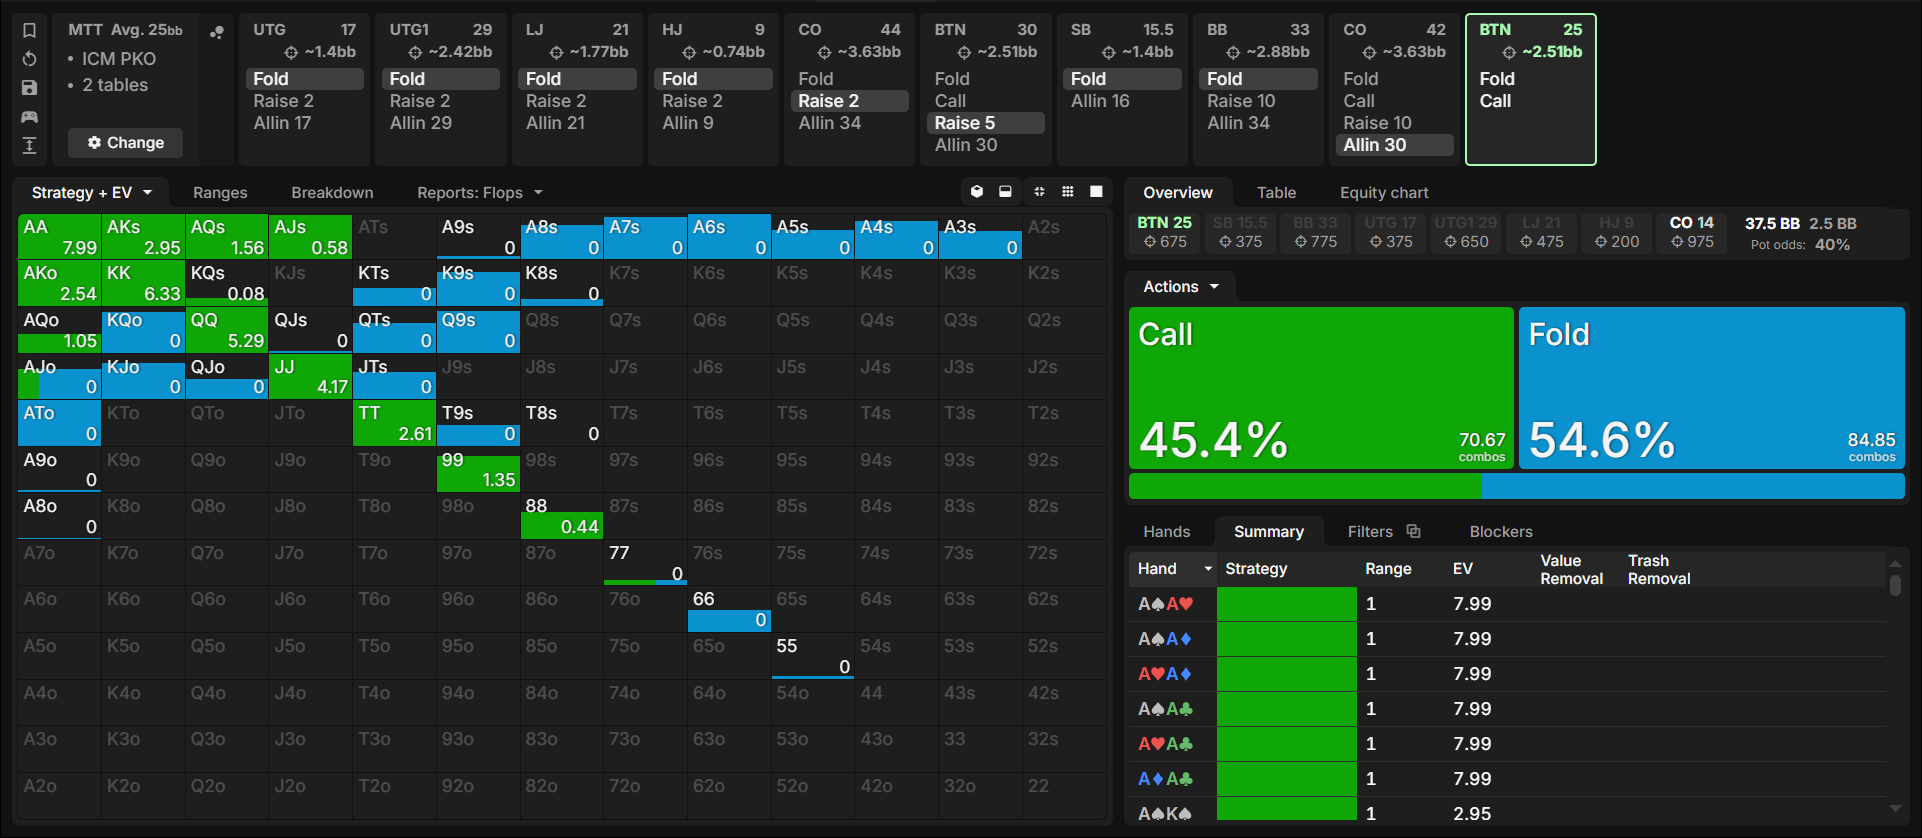Select the AKs cell in the hand matrix
This screenshot has height=838, width=1922.
tap(143, 237)
